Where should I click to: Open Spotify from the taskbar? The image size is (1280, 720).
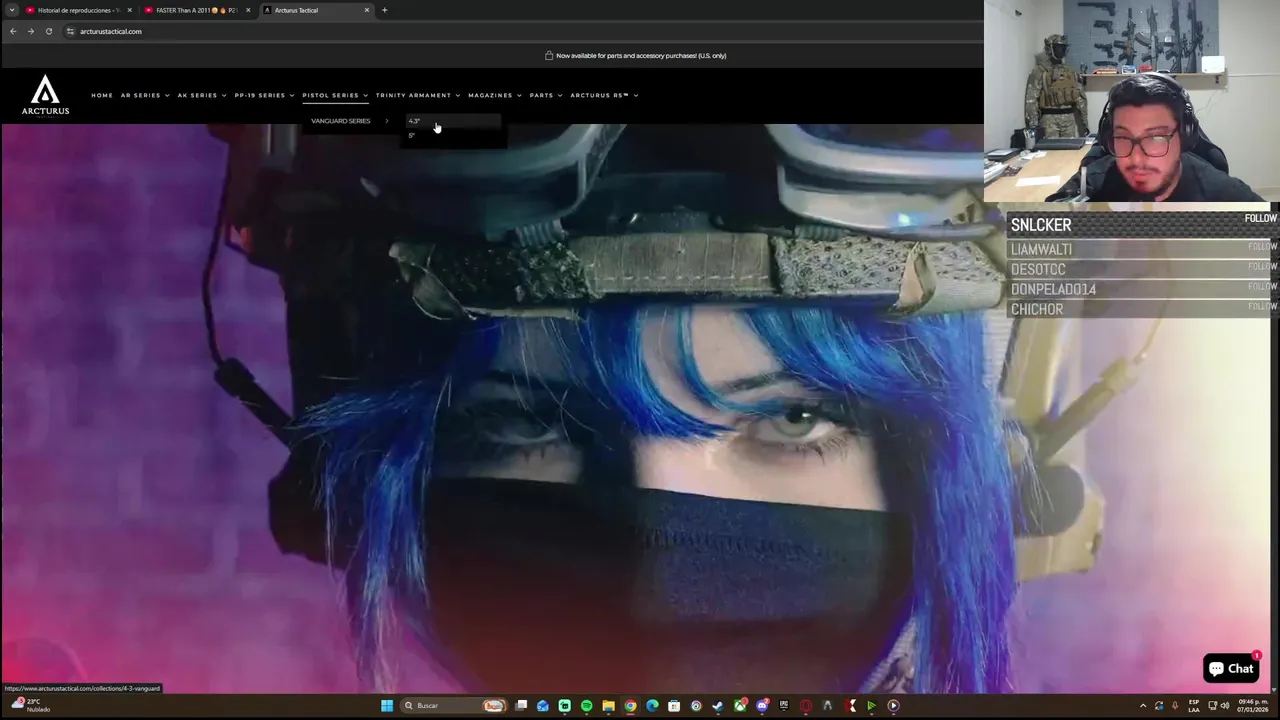coord(586,706)
